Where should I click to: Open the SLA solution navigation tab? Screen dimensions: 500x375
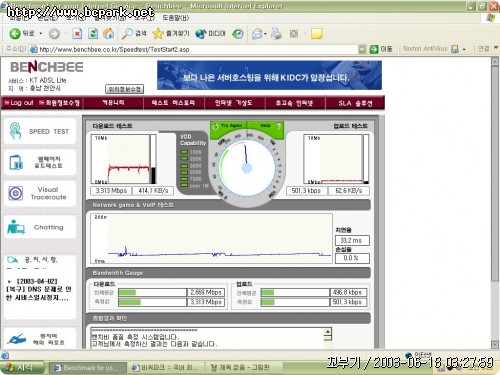[355, 103]
